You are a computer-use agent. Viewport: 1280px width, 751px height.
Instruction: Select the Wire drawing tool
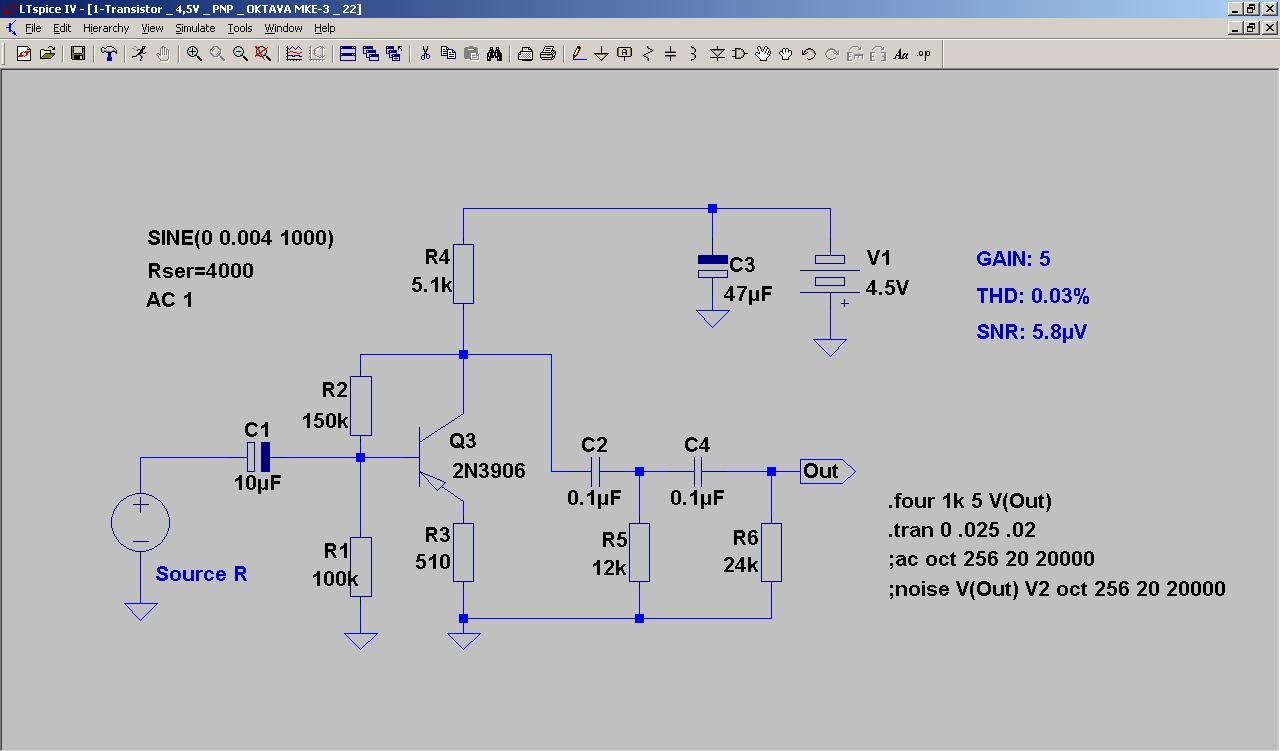(579, 54)
